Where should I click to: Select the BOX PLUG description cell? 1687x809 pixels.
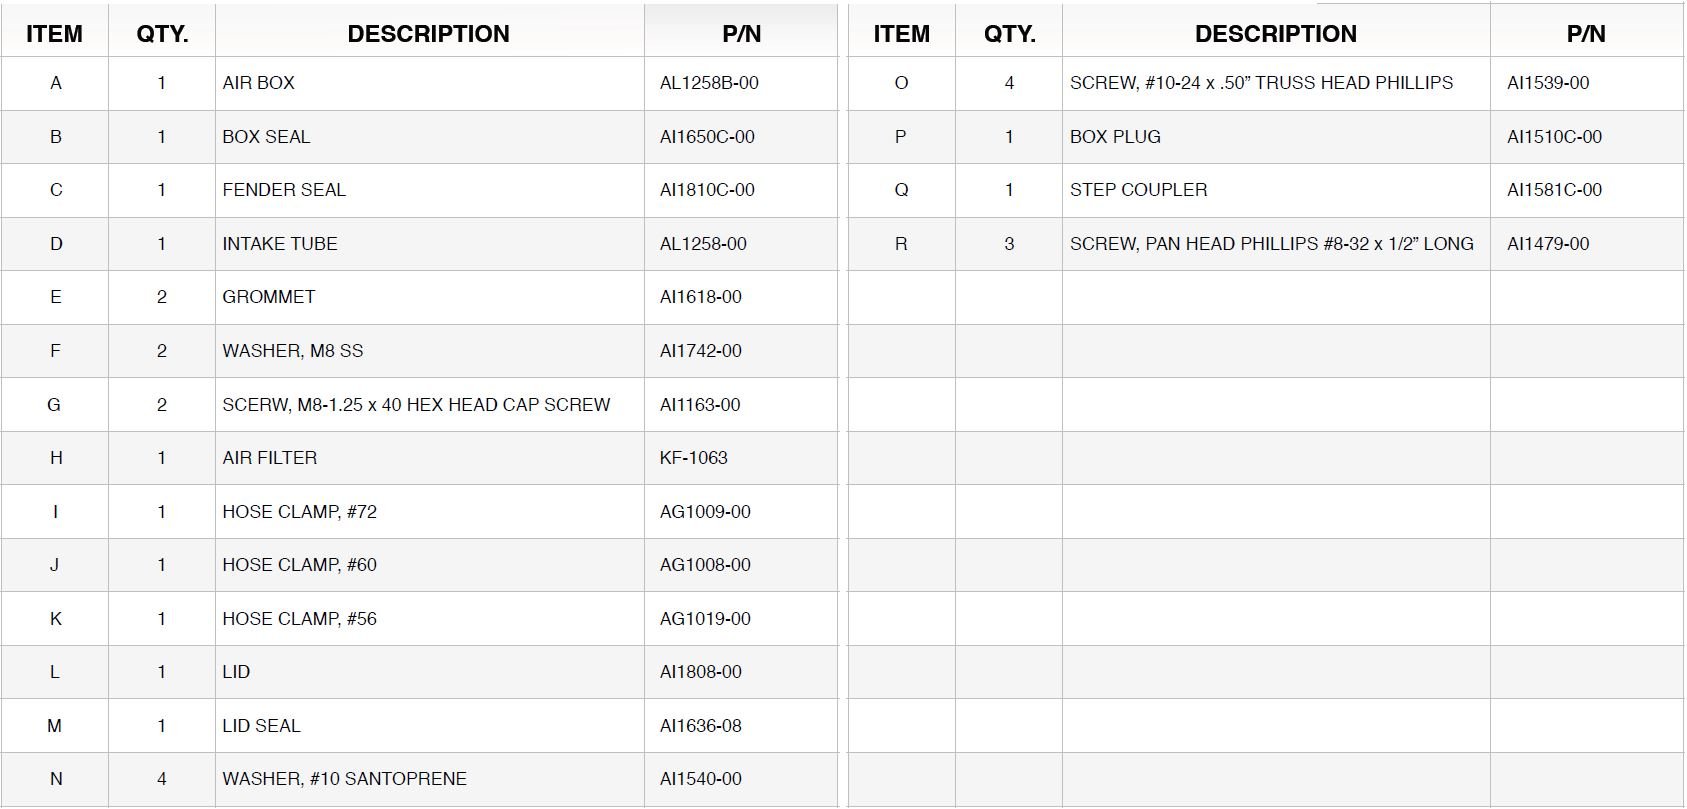1115,137
